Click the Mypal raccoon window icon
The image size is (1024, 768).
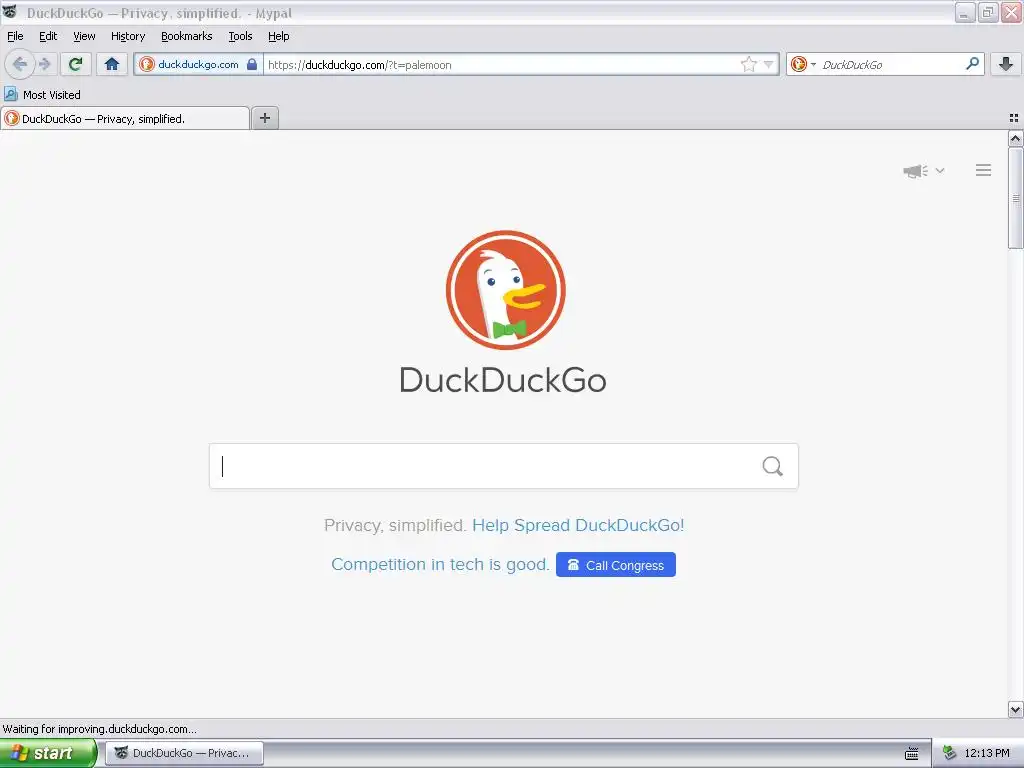coord(9,12)
